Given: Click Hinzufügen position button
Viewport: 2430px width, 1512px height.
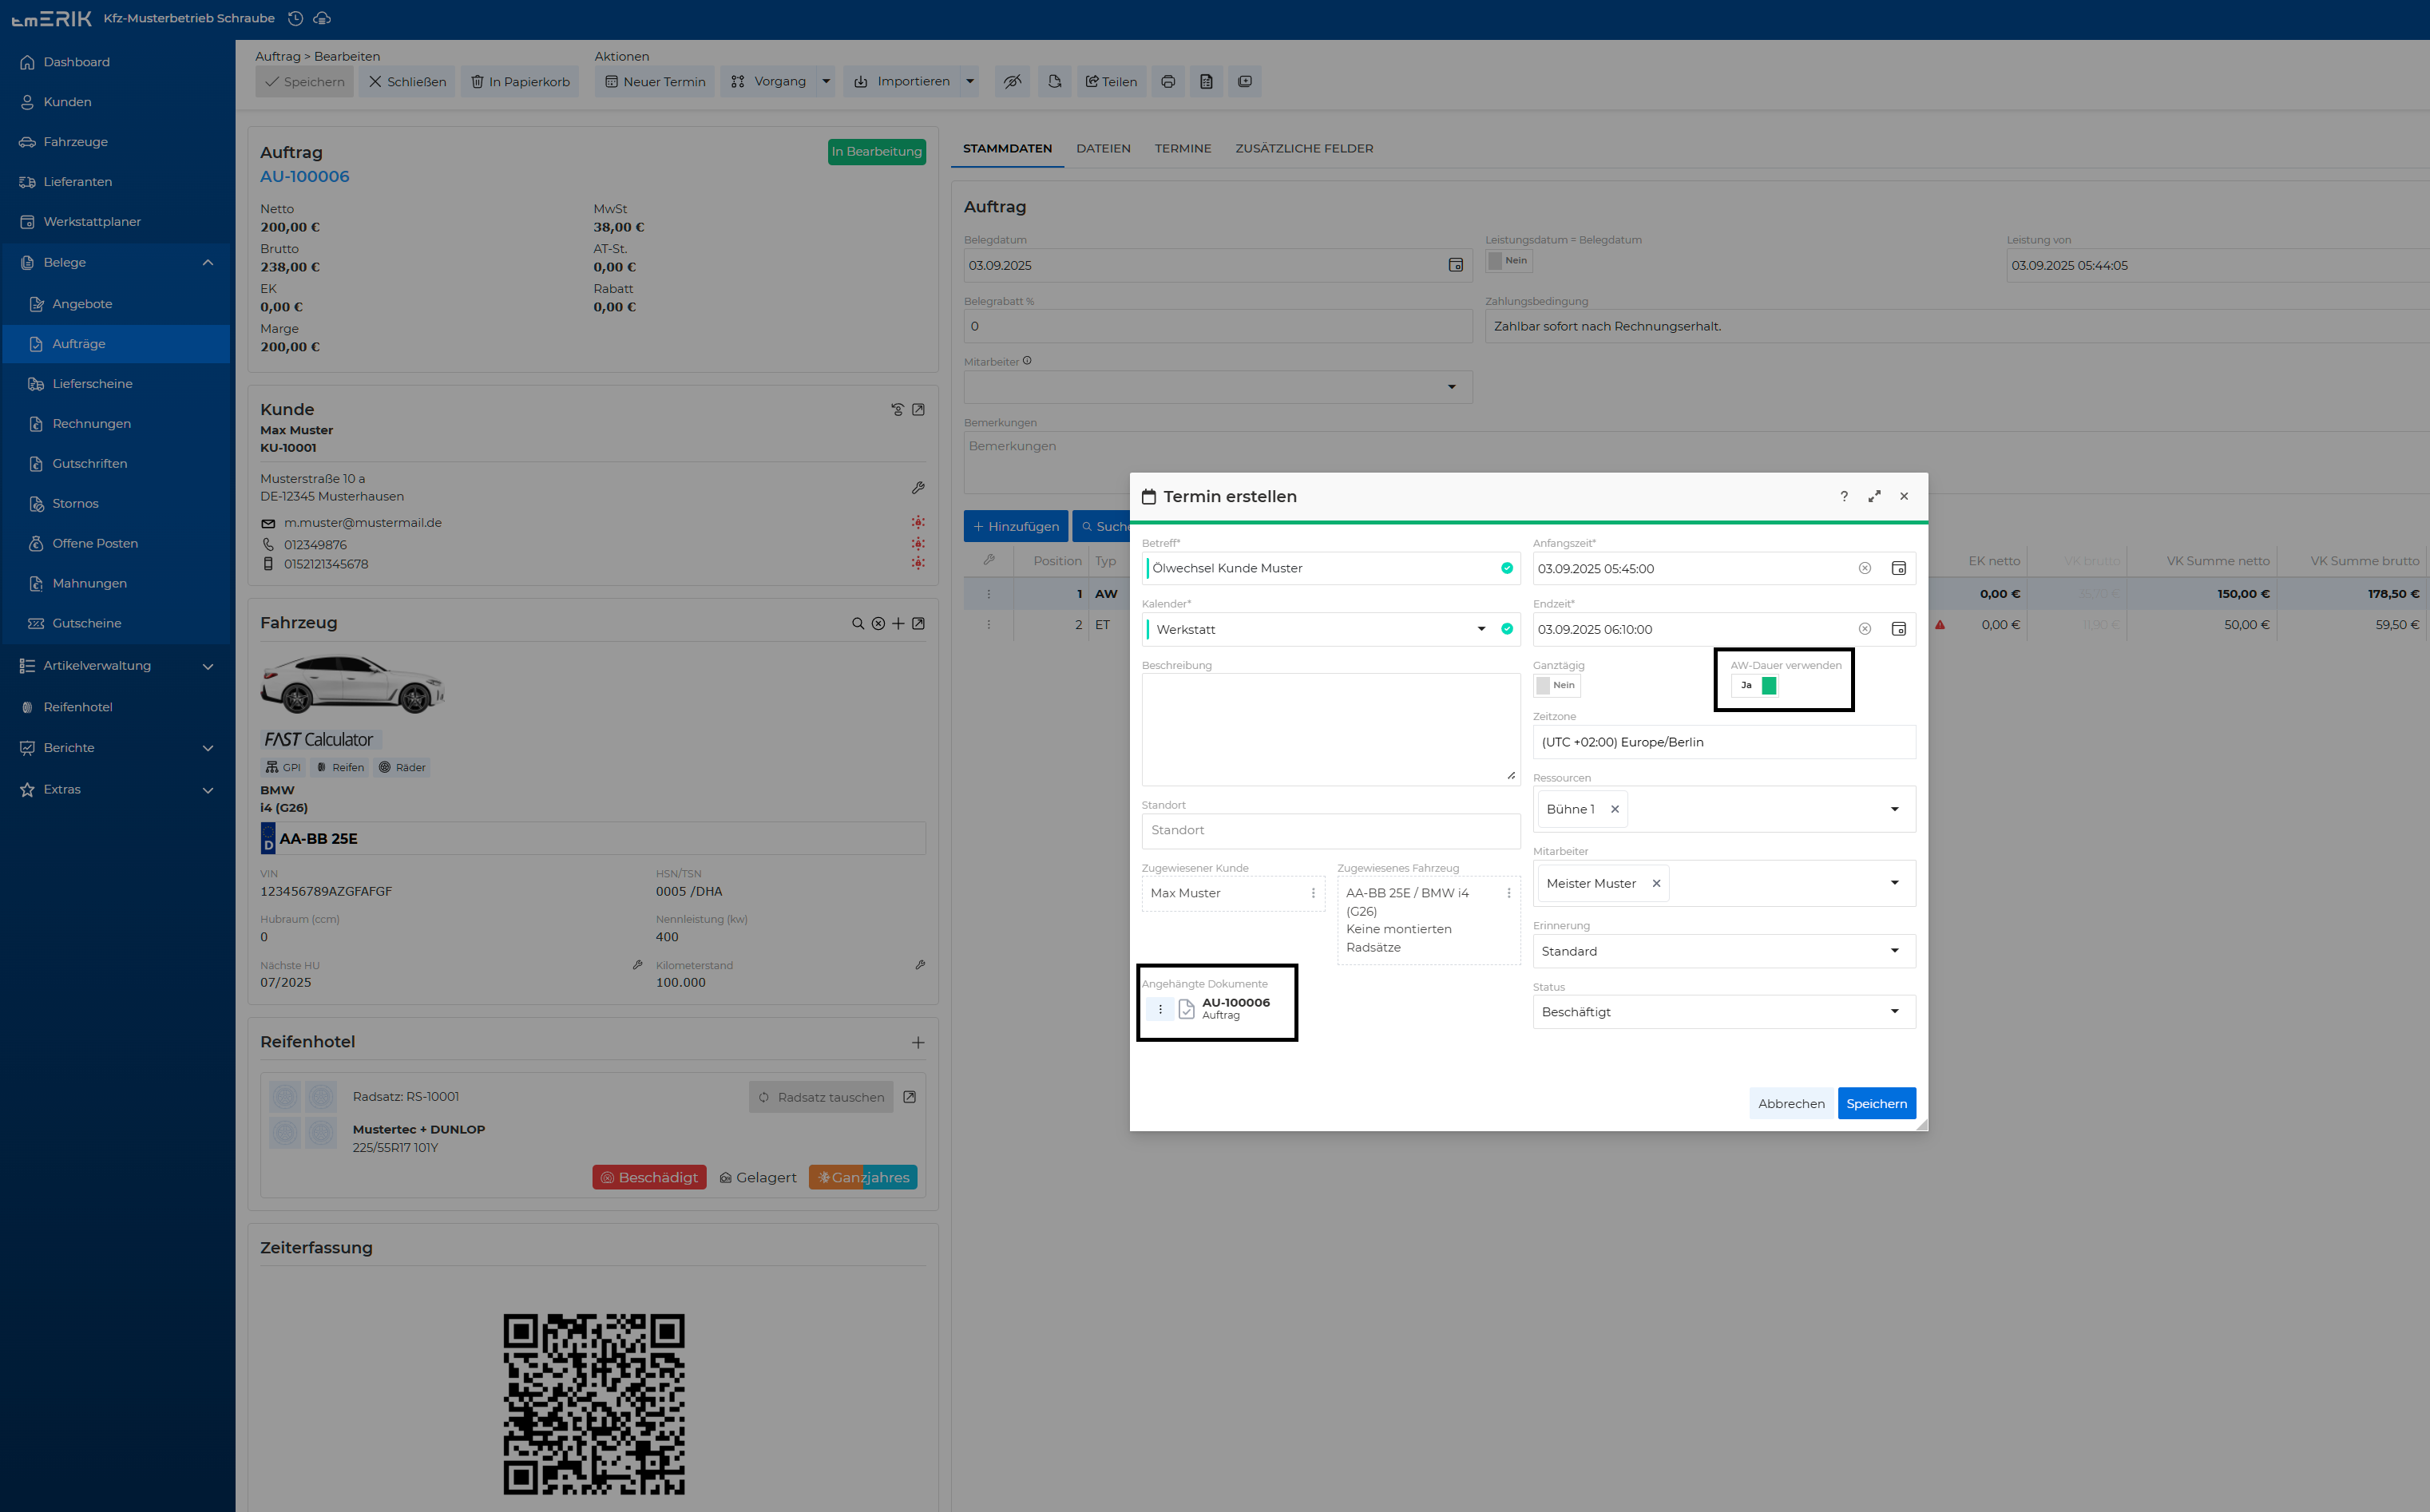Looking at the screenshot, I should (x=1016, y=527).
